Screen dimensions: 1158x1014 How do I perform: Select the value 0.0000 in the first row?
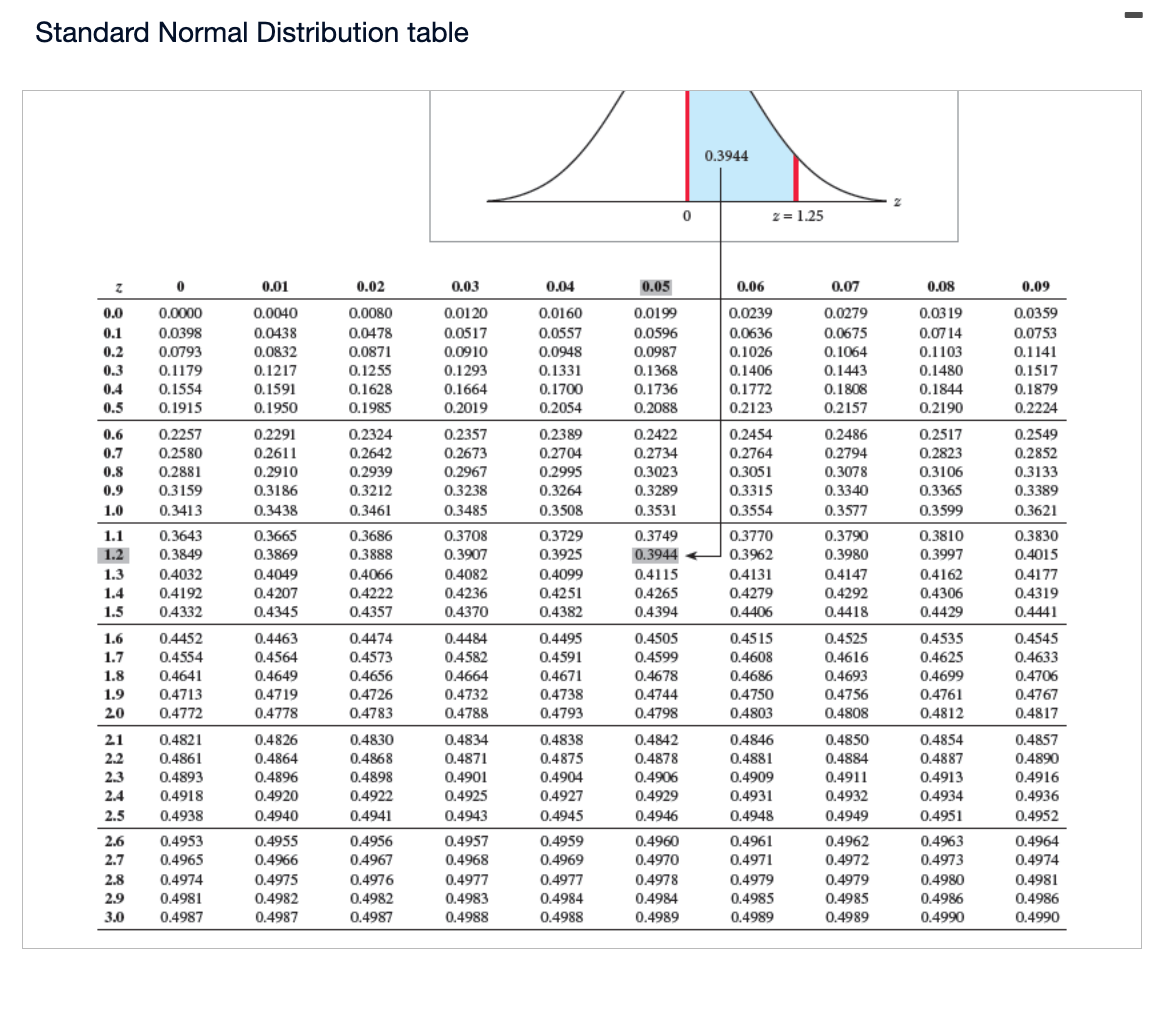click(x=180, y=311)
